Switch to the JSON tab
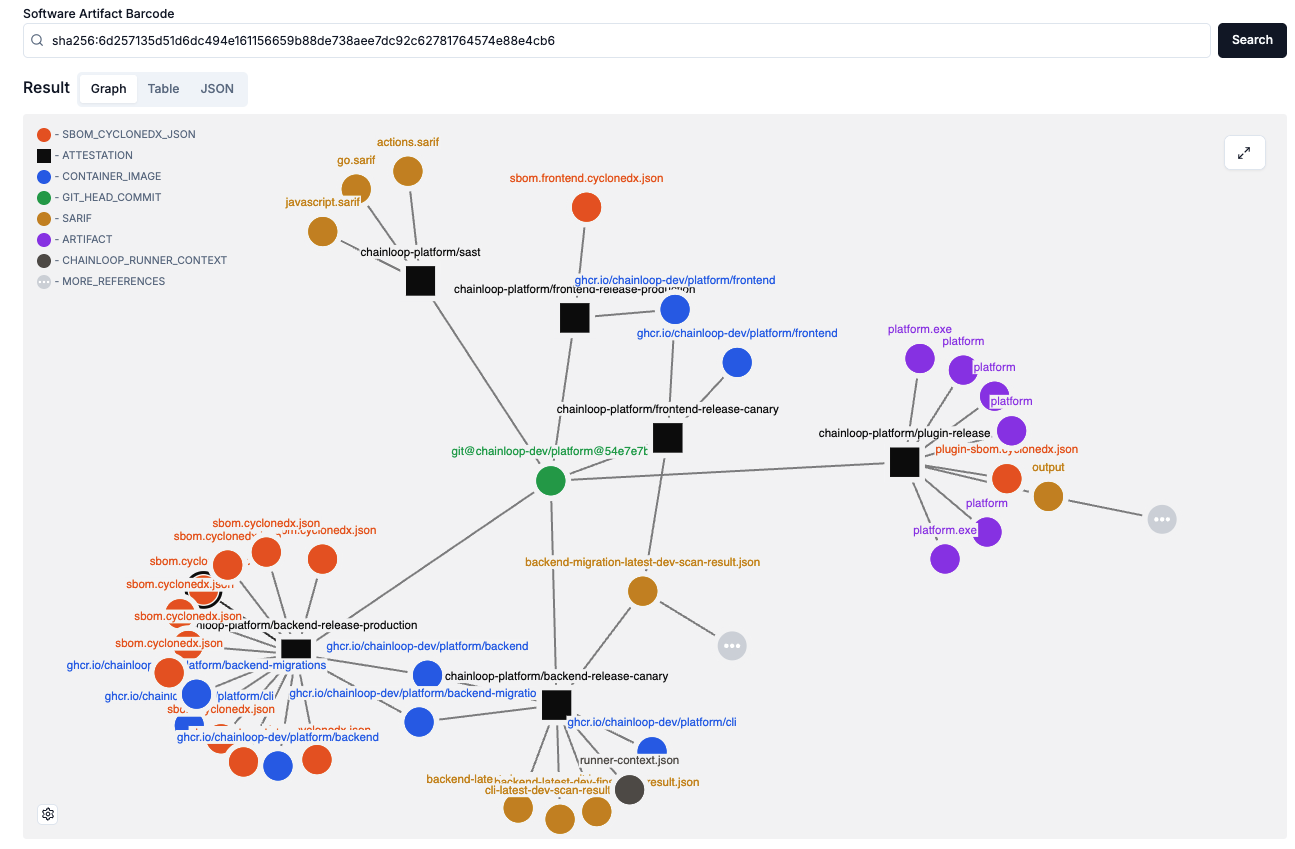Screen dimensions: 1295x849 tap(217, 88)
